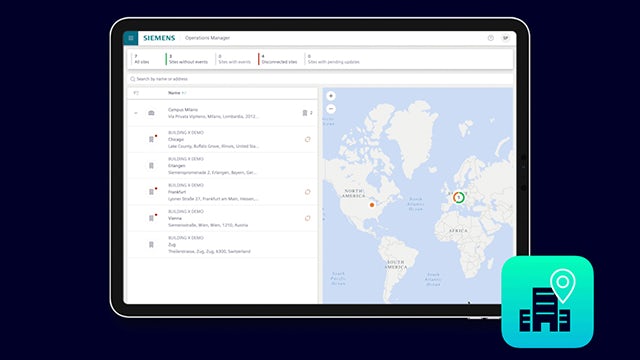Open the Chicago site name

click(x=176, y=140)
